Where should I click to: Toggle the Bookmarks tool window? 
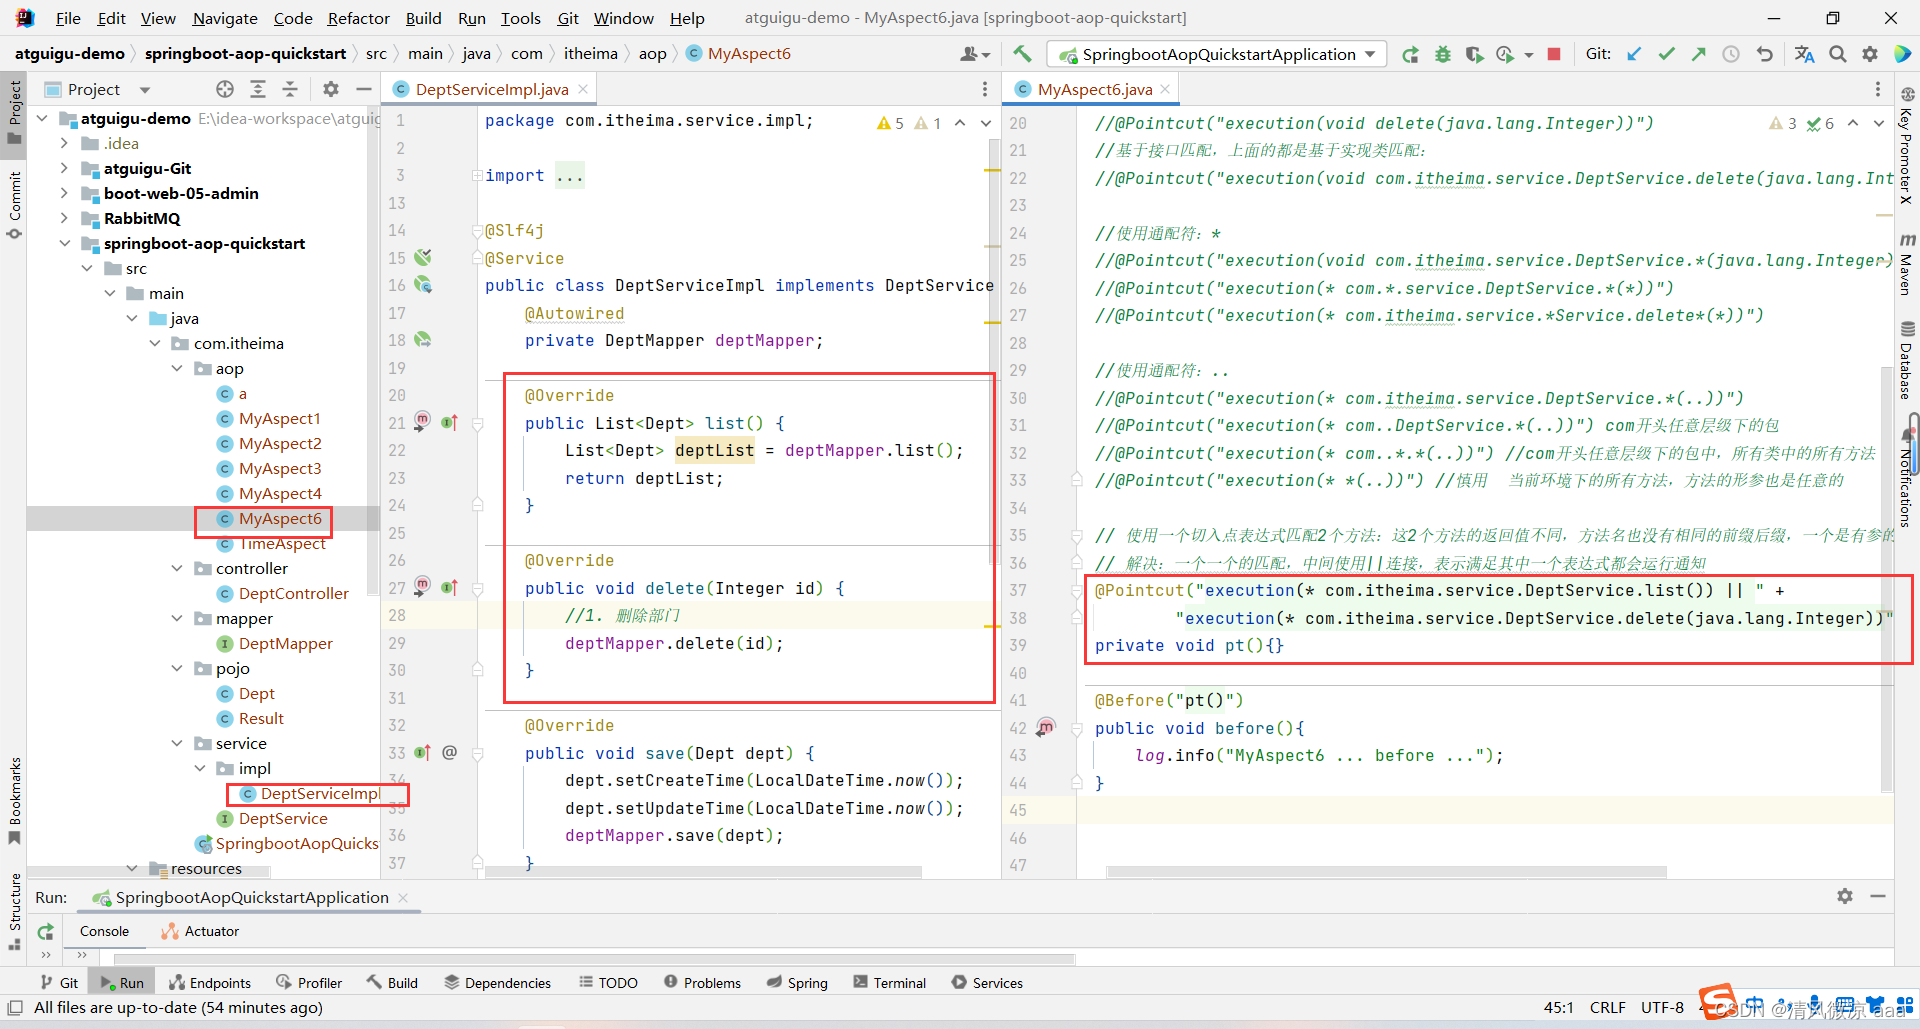click(x=14, y=800)
